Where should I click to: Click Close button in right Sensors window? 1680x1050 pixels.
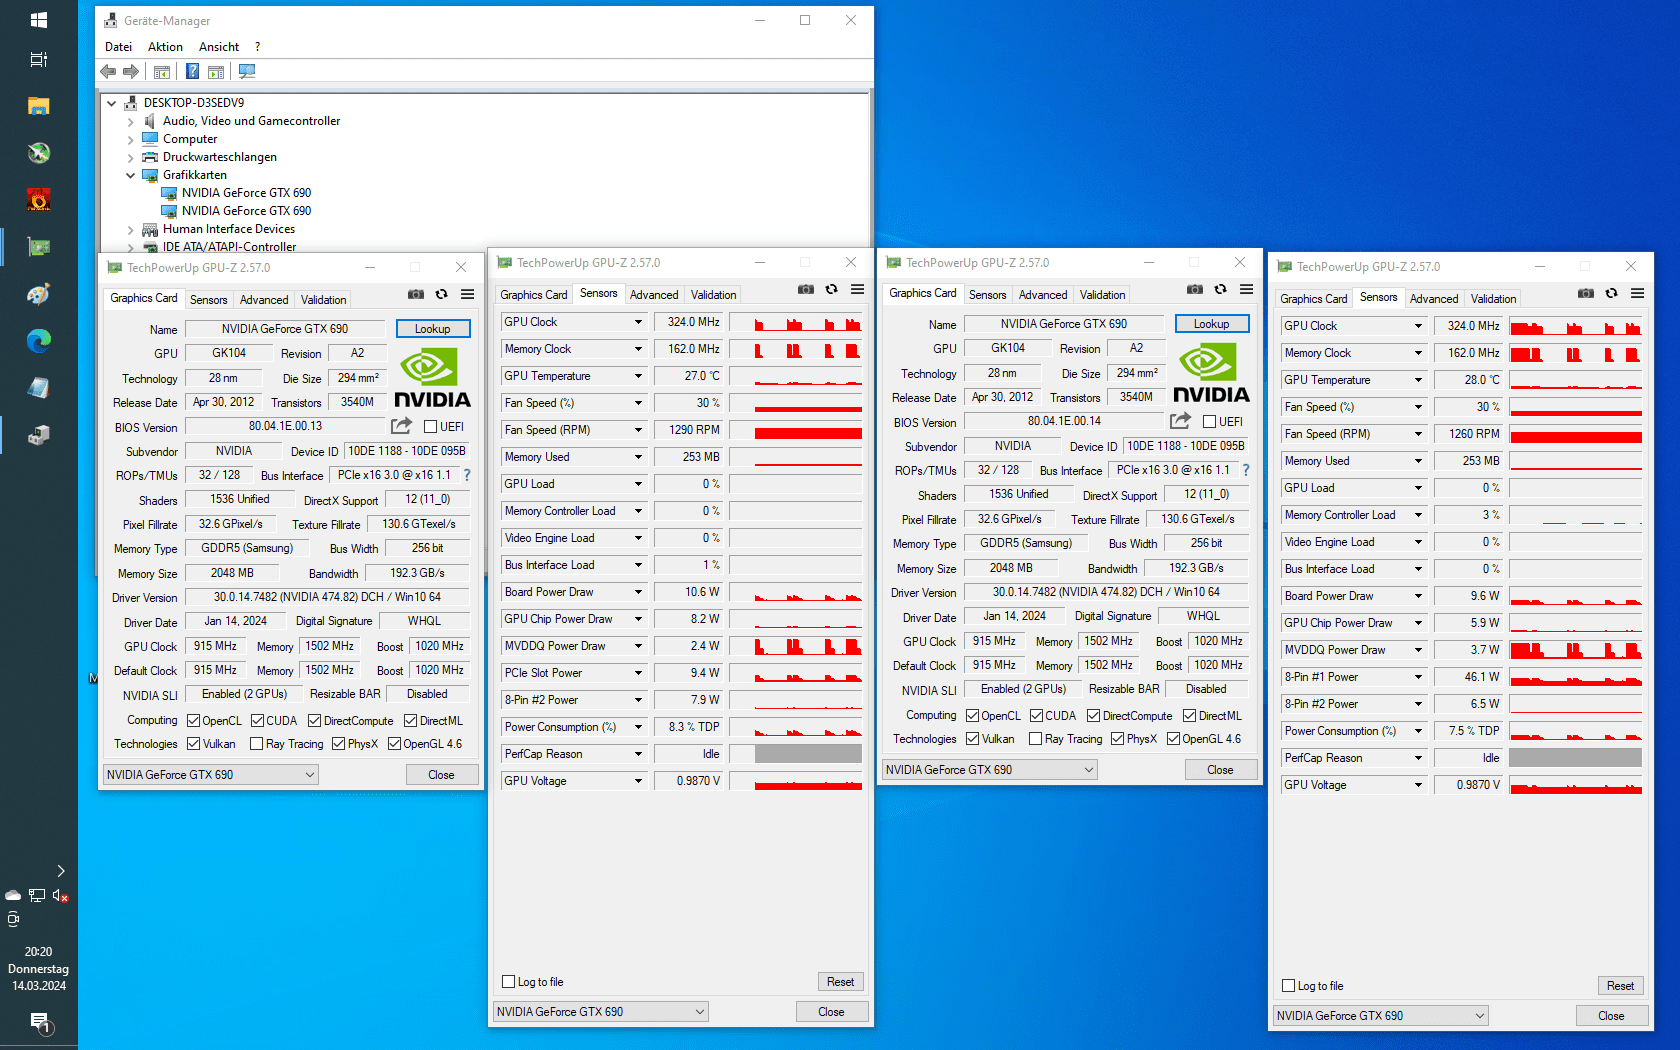tap(1612, 1016)
